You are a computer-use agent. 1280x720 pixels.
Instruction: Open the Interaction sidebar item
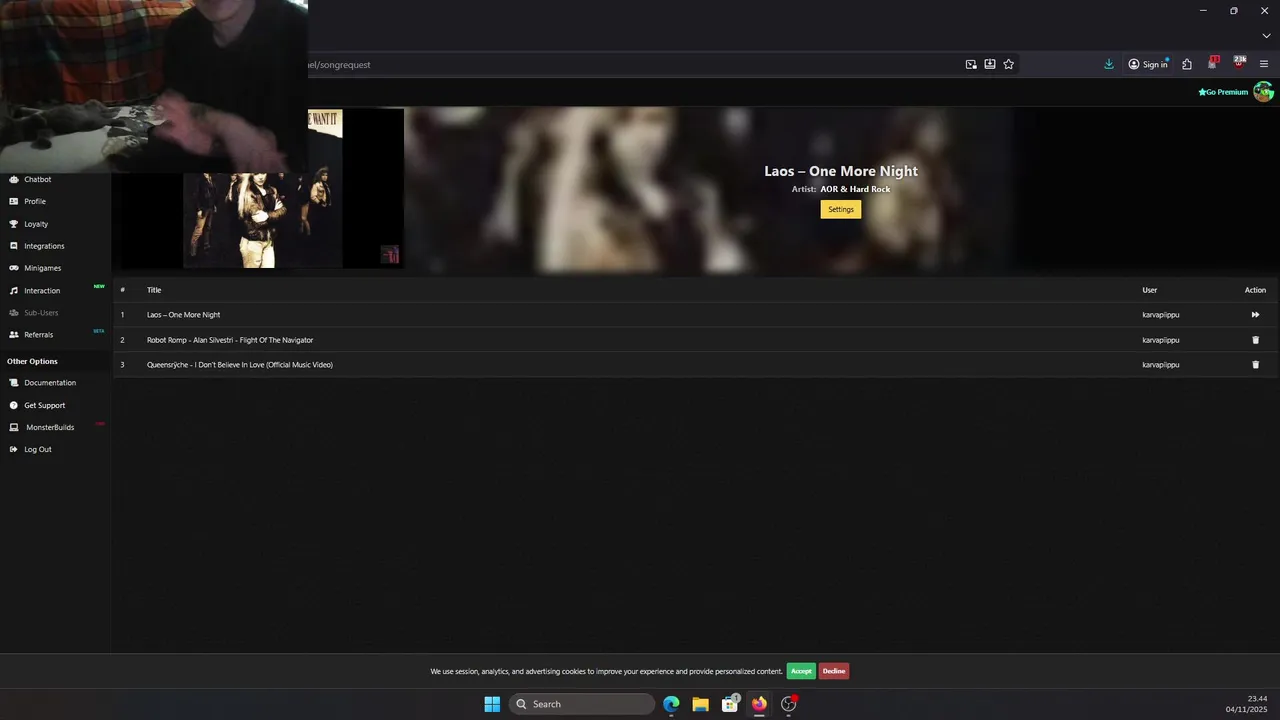coord(42,291)
